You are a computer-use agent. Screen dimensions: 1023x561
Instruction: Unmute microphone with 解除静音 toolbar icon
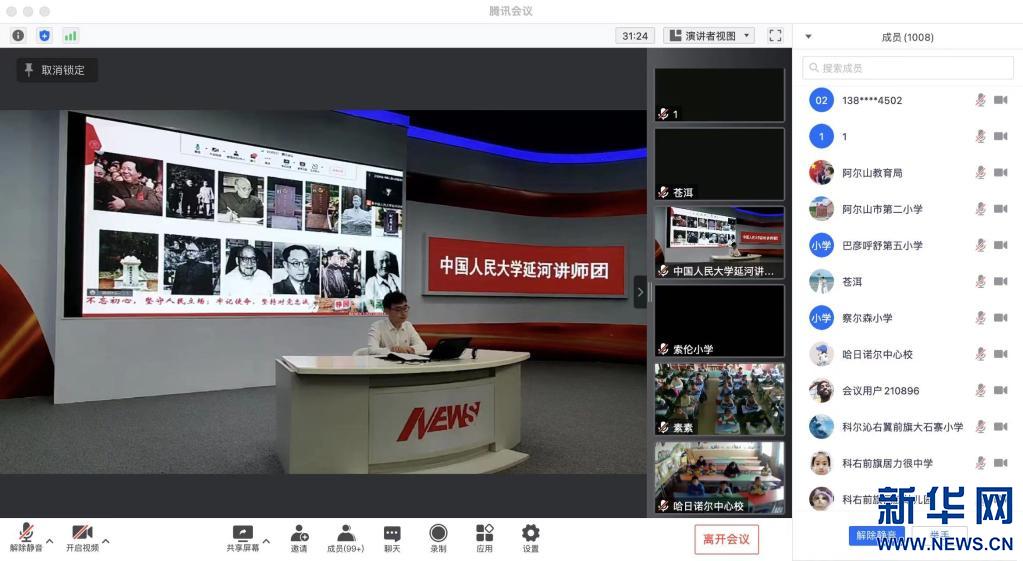tap(26, 538)
